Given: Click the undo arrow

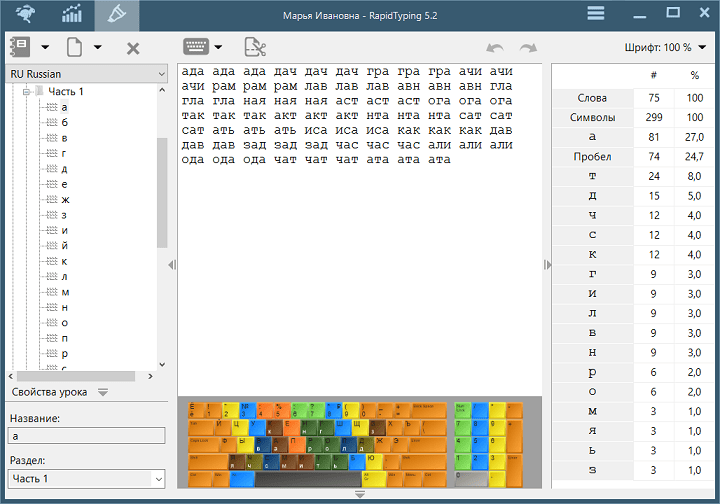Looking at the screenshot, I should click(x=494, y=48).
